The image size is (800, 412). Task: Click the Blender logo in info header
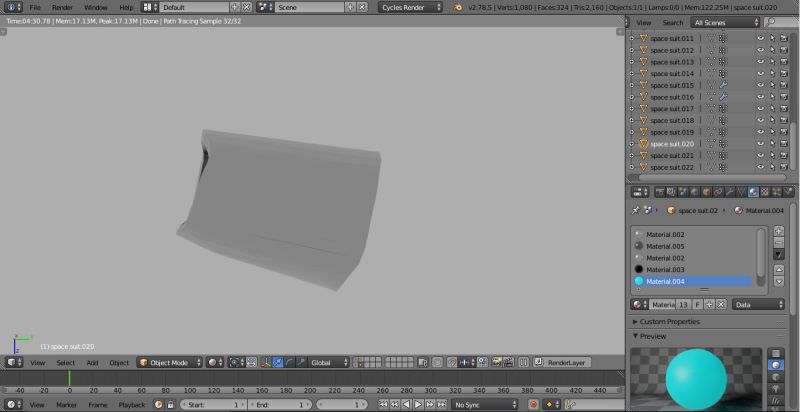pyautogui.click(x=458, y=7)
